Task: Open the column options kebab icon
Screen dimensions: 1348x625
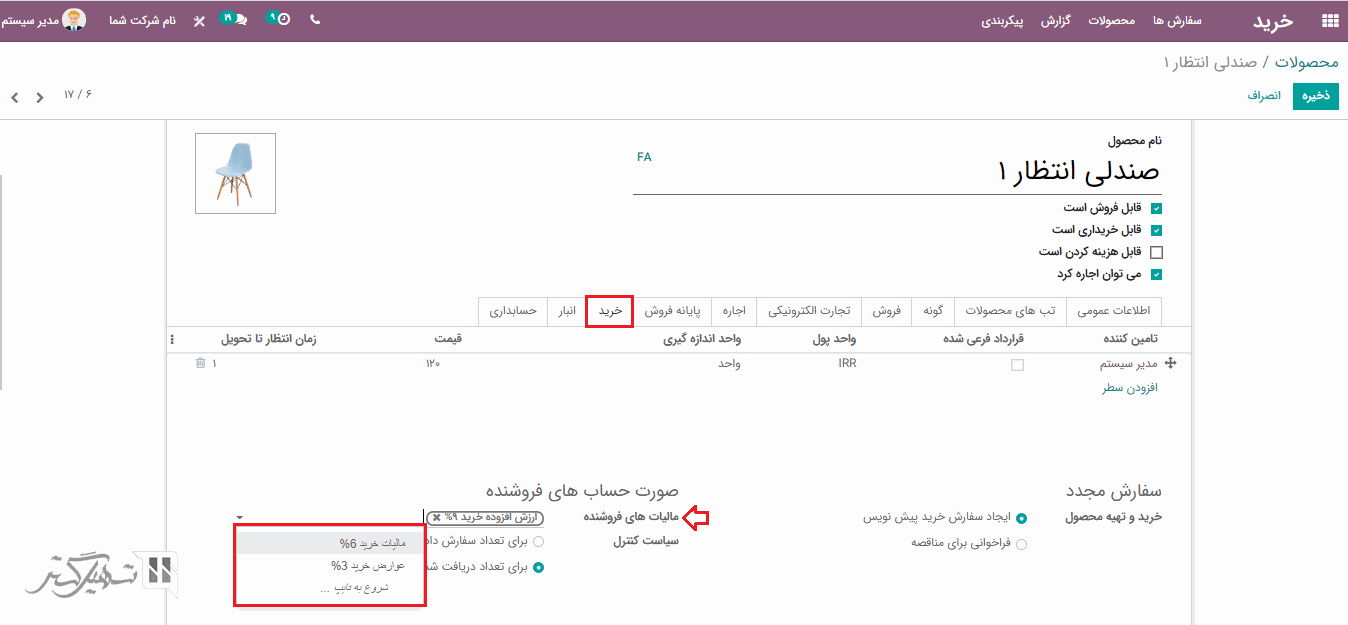Action: (x=171, y=339)
